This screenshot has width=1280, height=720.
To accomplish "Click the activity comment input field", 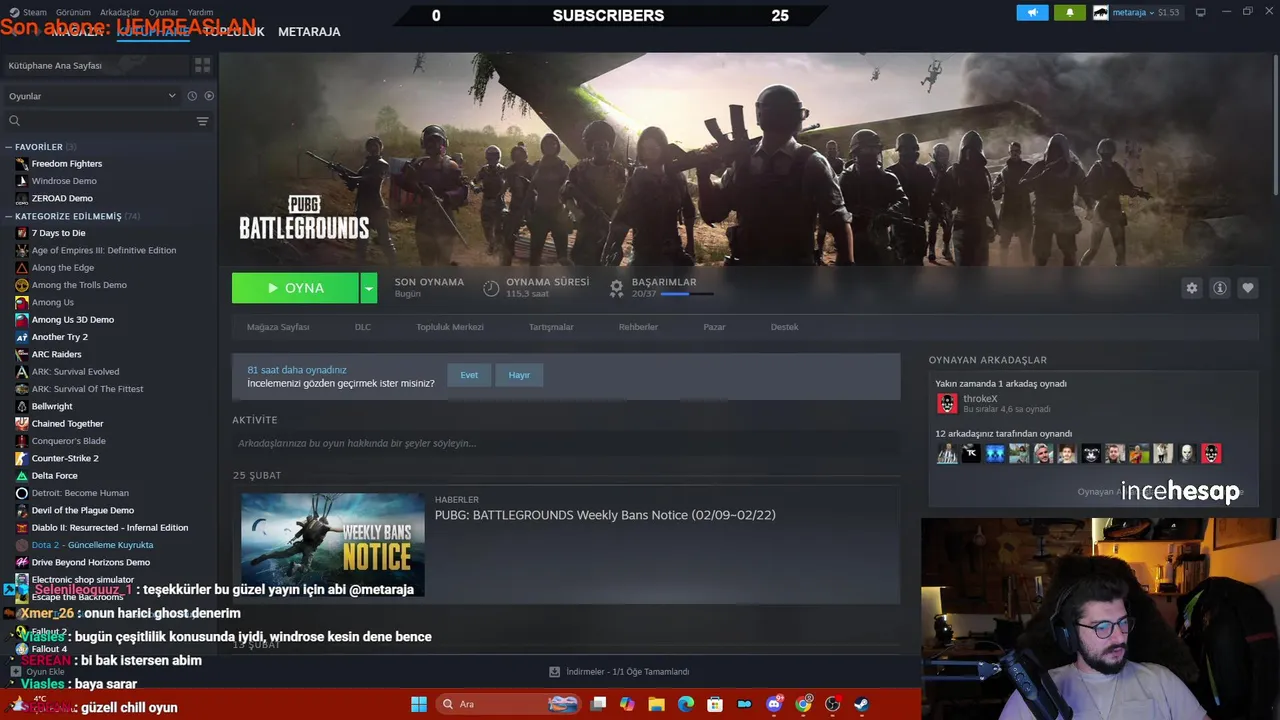I will click(566, 443).
